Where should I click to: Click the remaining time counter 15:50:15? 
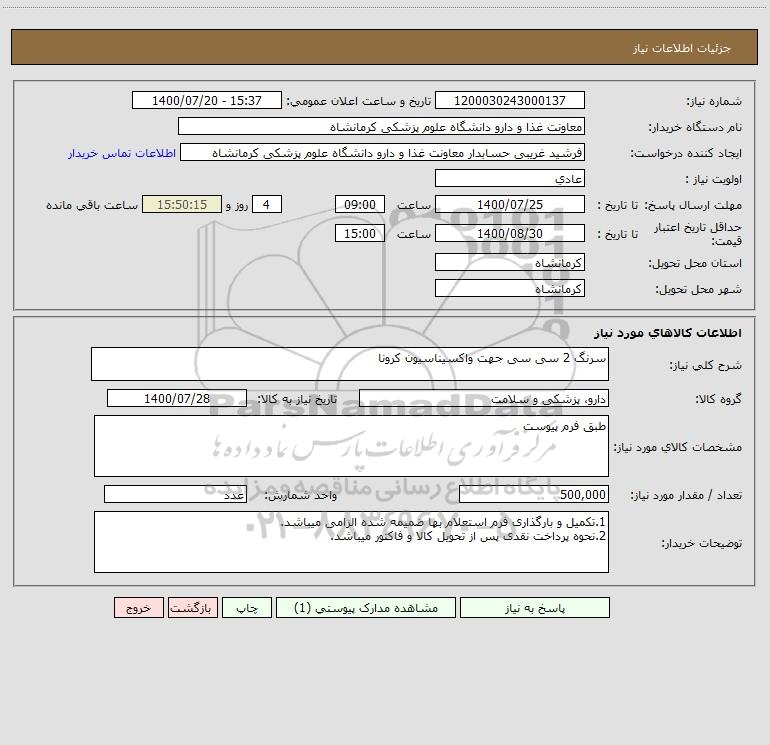tap(182, 204)
